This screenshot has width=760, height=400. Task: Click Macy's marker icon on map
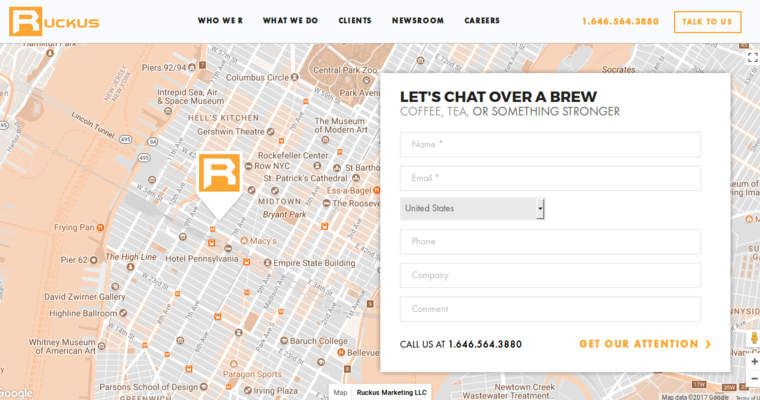[x=242, y=241]
